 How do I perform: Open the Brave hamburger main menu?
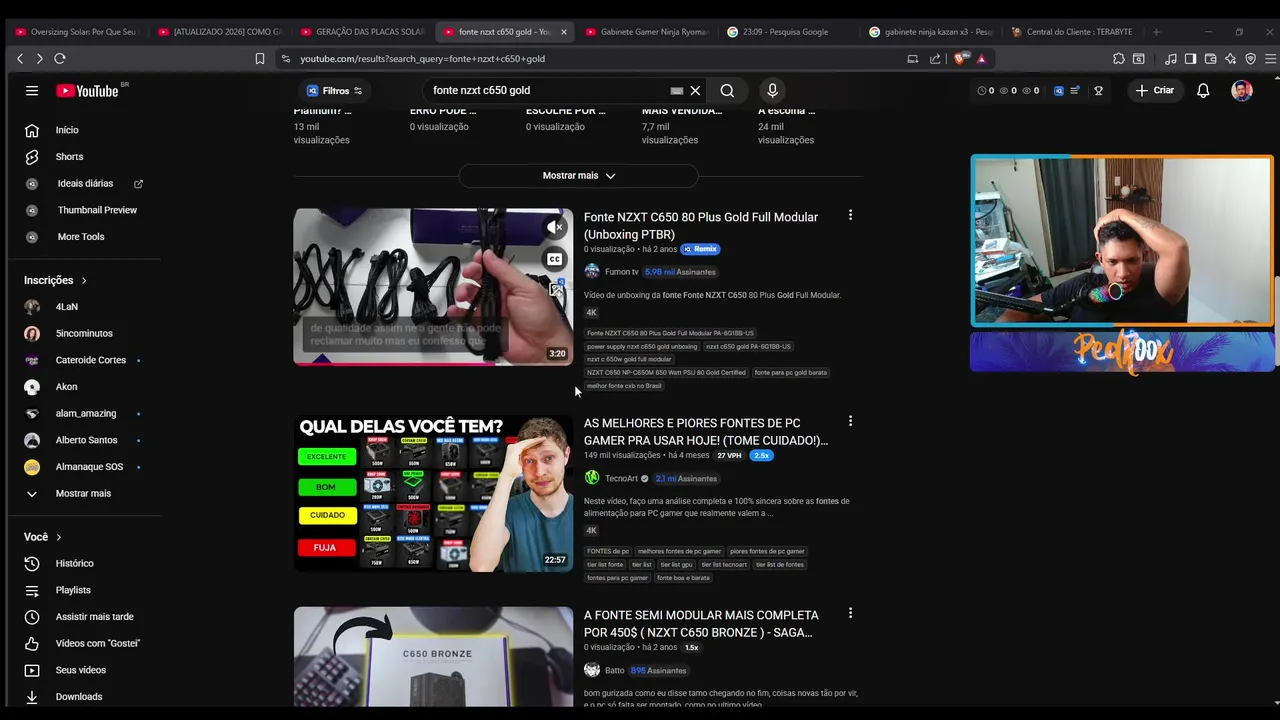point(1271,59)
